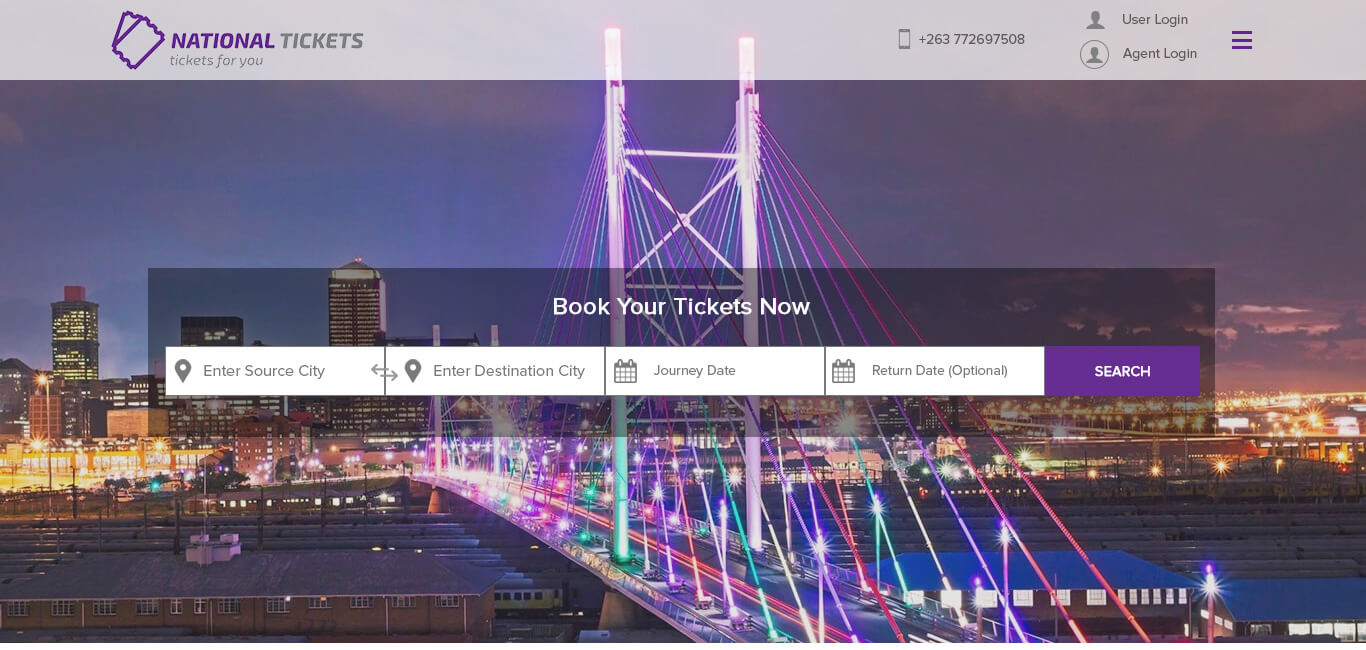This screenshot has height=650, width=1366.
Task: Select the Journey Date field
Action: tap(716, 371)
